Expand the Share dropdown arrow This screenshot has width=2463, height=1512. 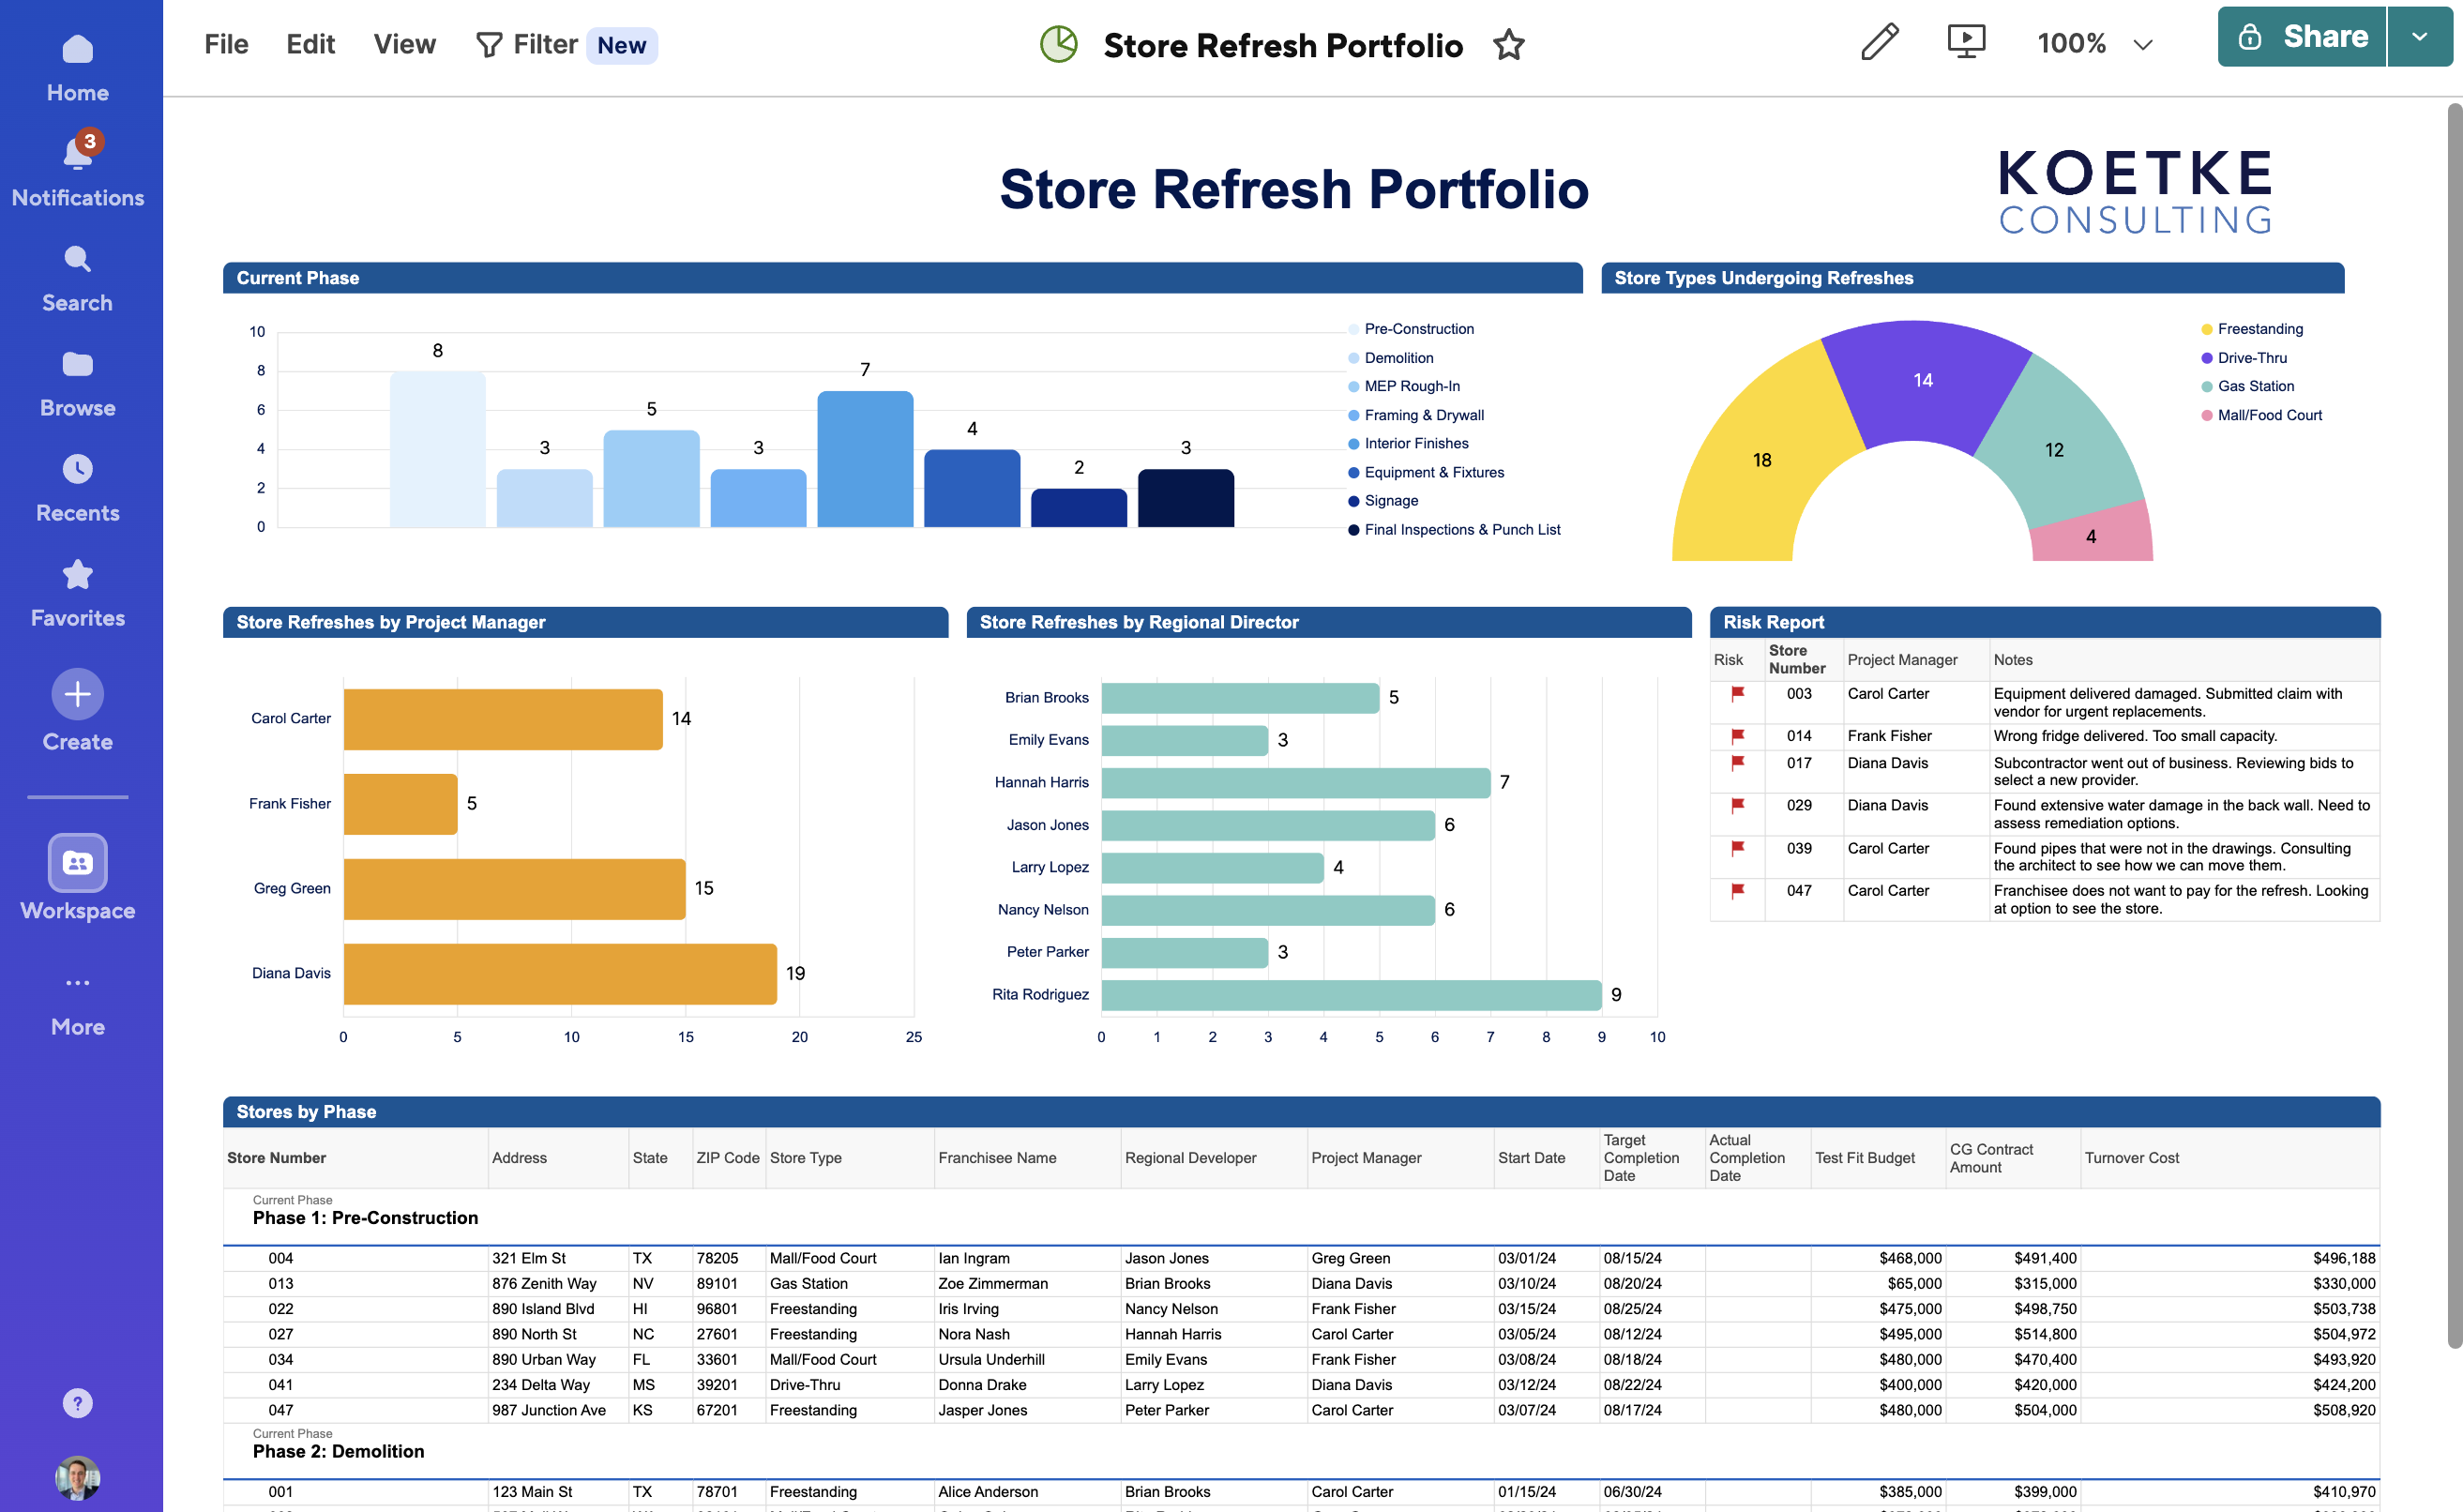coord(2418,37)
